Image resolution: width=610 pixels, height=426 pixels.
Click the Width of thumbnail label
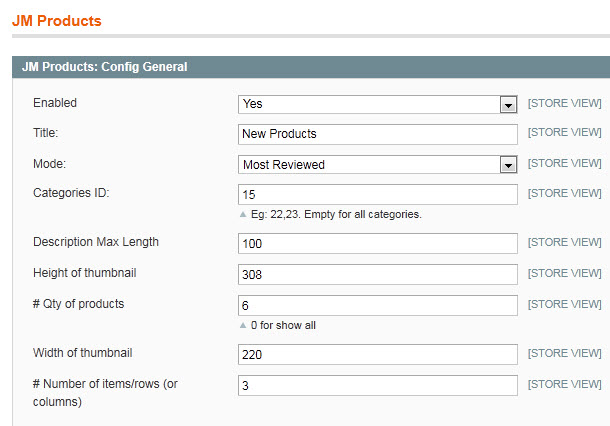tap(82, 353)
